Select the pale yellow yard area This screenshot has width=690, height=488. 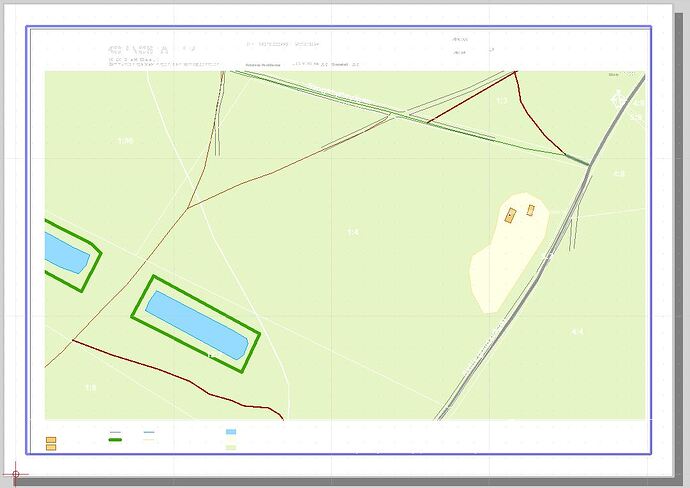pyautogui.click(x=509, y=253)
